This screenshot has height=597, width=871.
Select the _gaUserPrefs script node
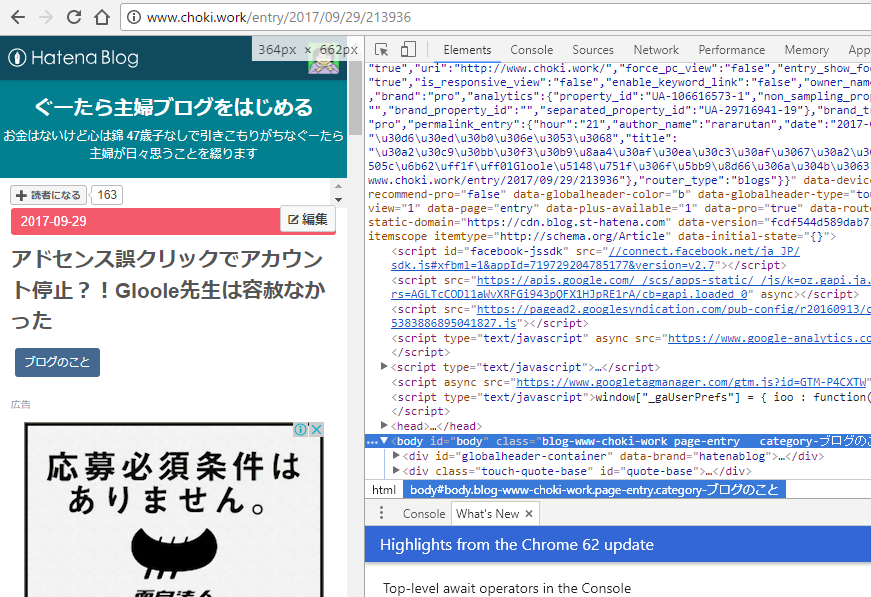coord(630,404)
